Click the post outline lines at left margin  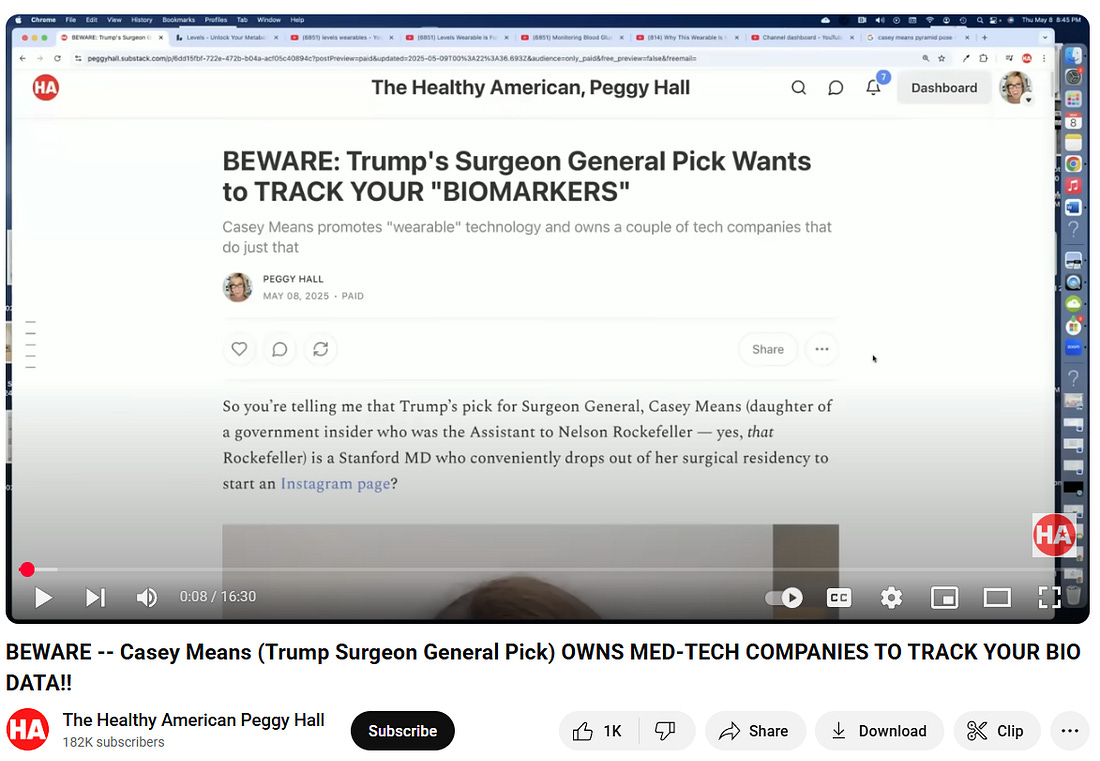30,344
